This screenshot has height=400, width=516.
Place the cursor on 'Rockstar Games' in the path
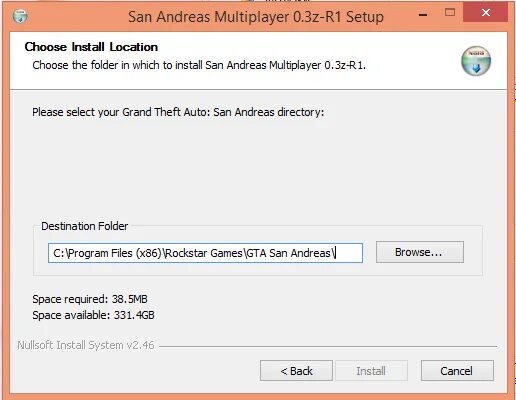click(x=204, y=253)
